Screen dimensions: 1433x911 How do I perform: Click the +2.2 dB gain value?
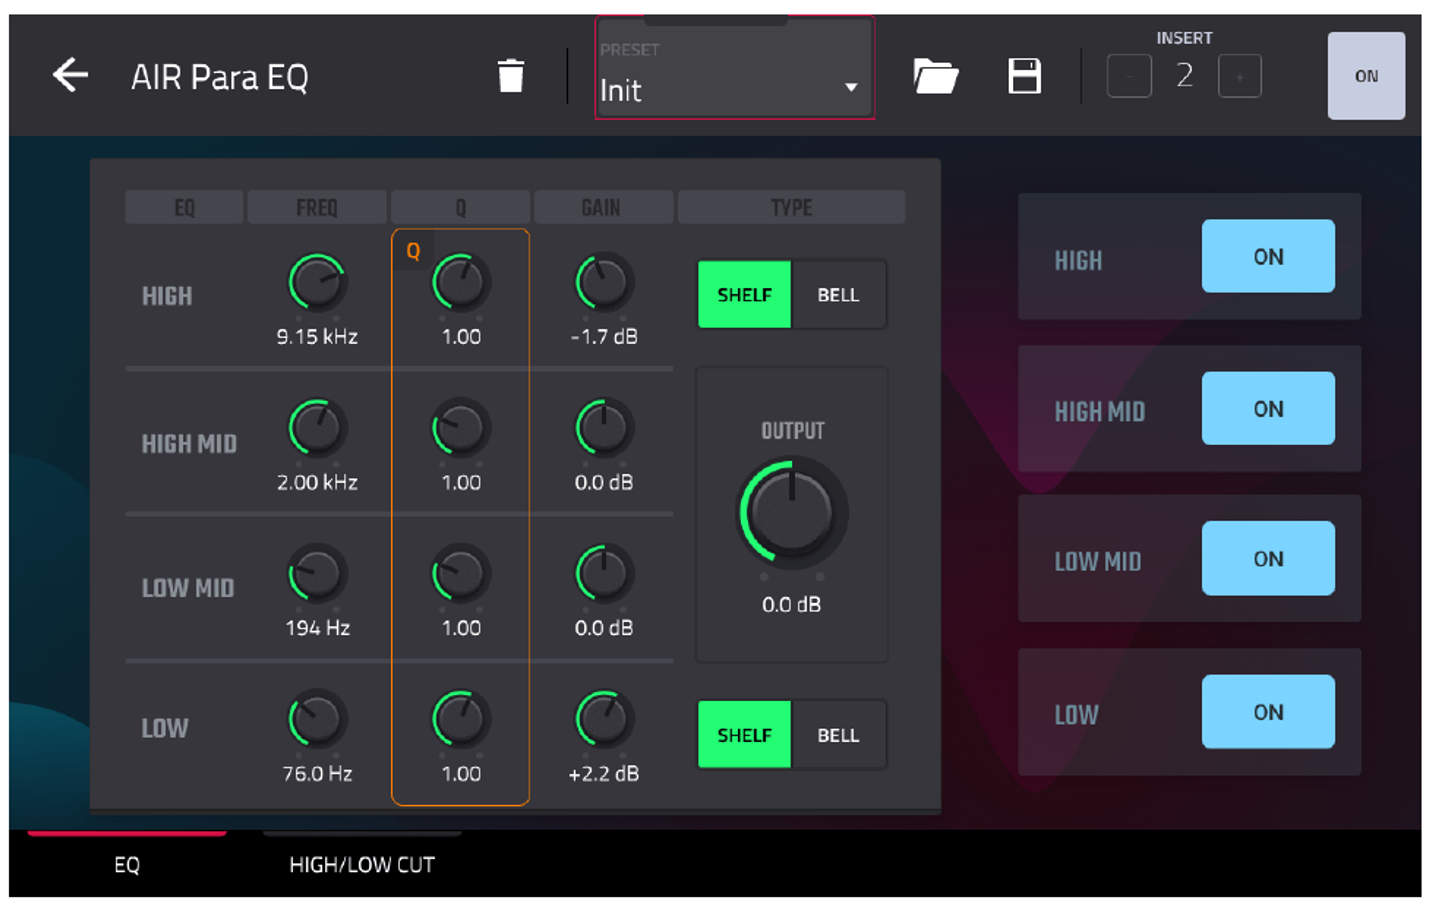pyautogui.click(x=604, y=774)
